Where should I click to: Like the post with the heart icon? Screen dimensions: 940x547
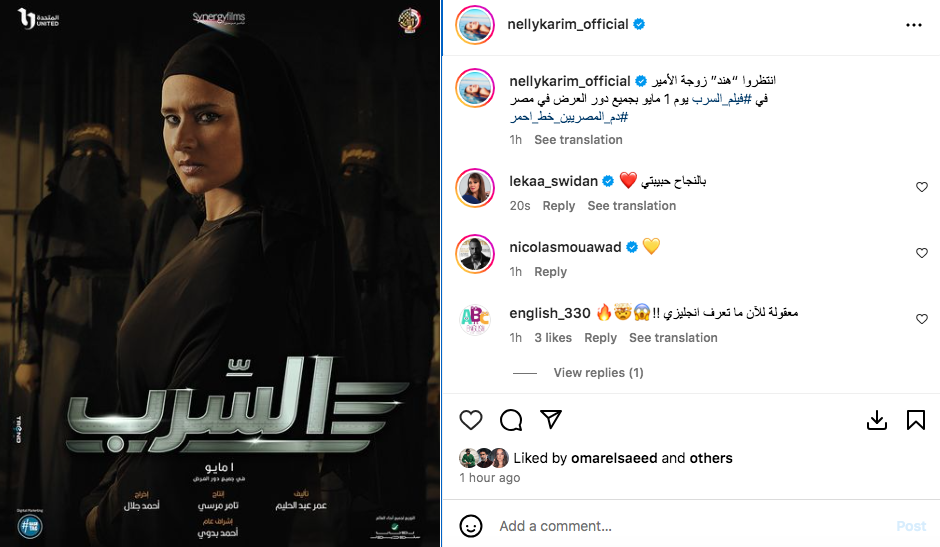click(471, 420)
